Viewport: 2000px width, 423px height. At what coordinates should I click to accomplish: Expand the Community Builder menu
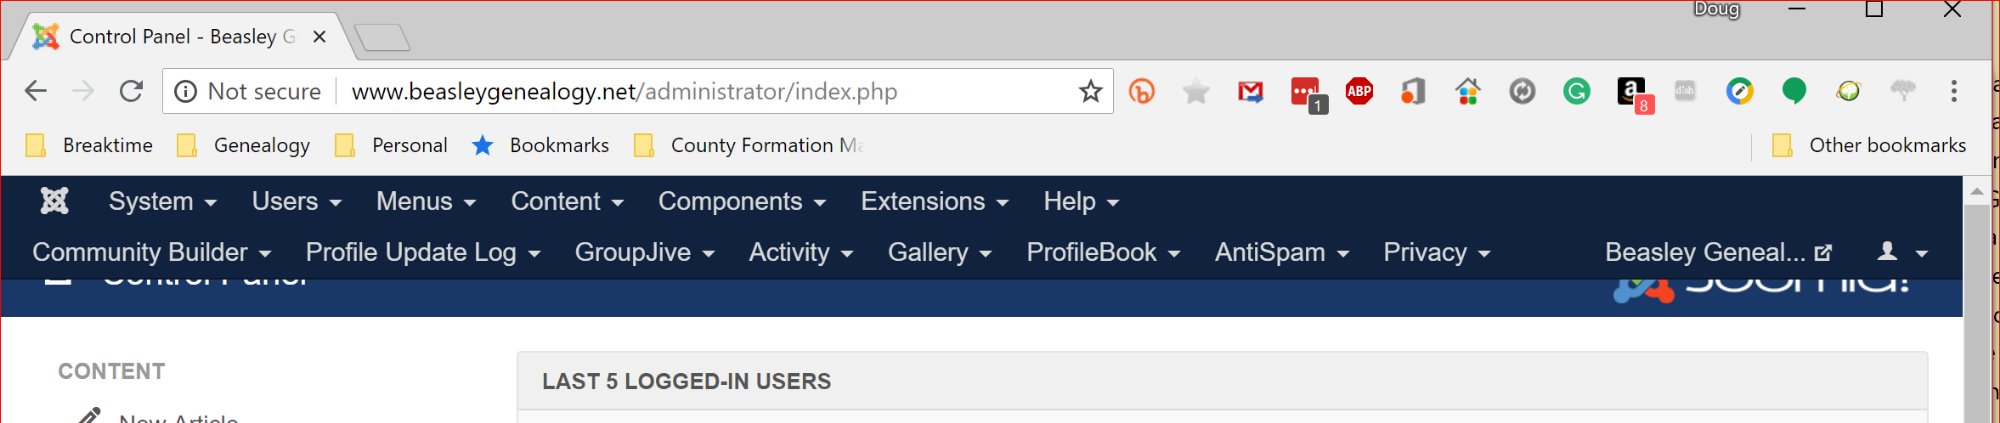[152, 252]
